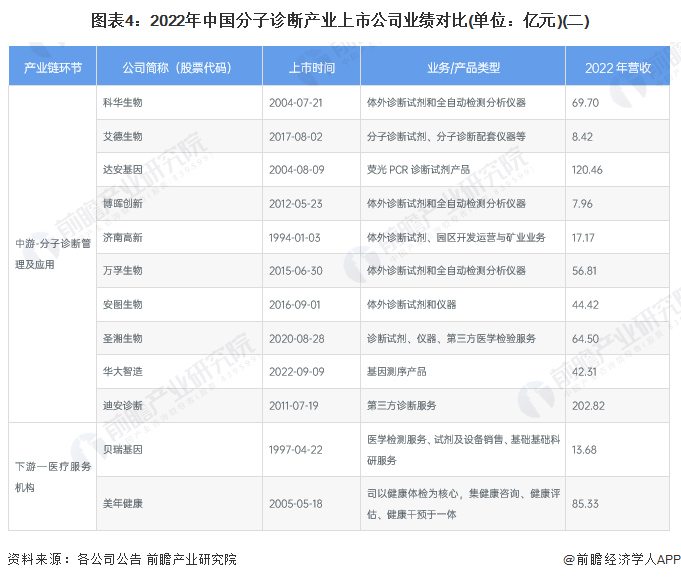Select the chart title 图表4
Screen dimensions: 681x580
(x=340, y=20)
